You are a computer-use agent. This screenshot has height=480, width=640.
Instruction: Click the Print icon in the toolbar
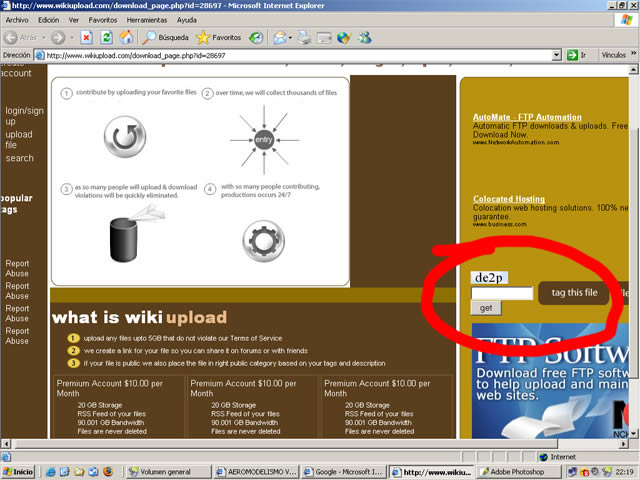pyautogui.click(x=303, y=37)
